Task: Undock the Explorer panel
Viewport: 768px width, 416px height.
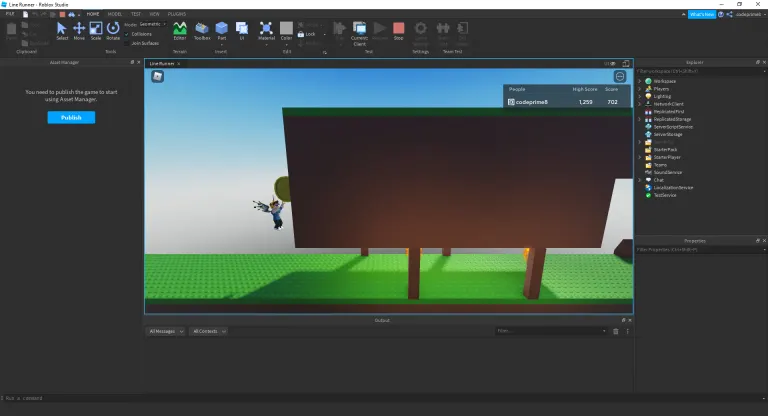Action: coord(758,62)
